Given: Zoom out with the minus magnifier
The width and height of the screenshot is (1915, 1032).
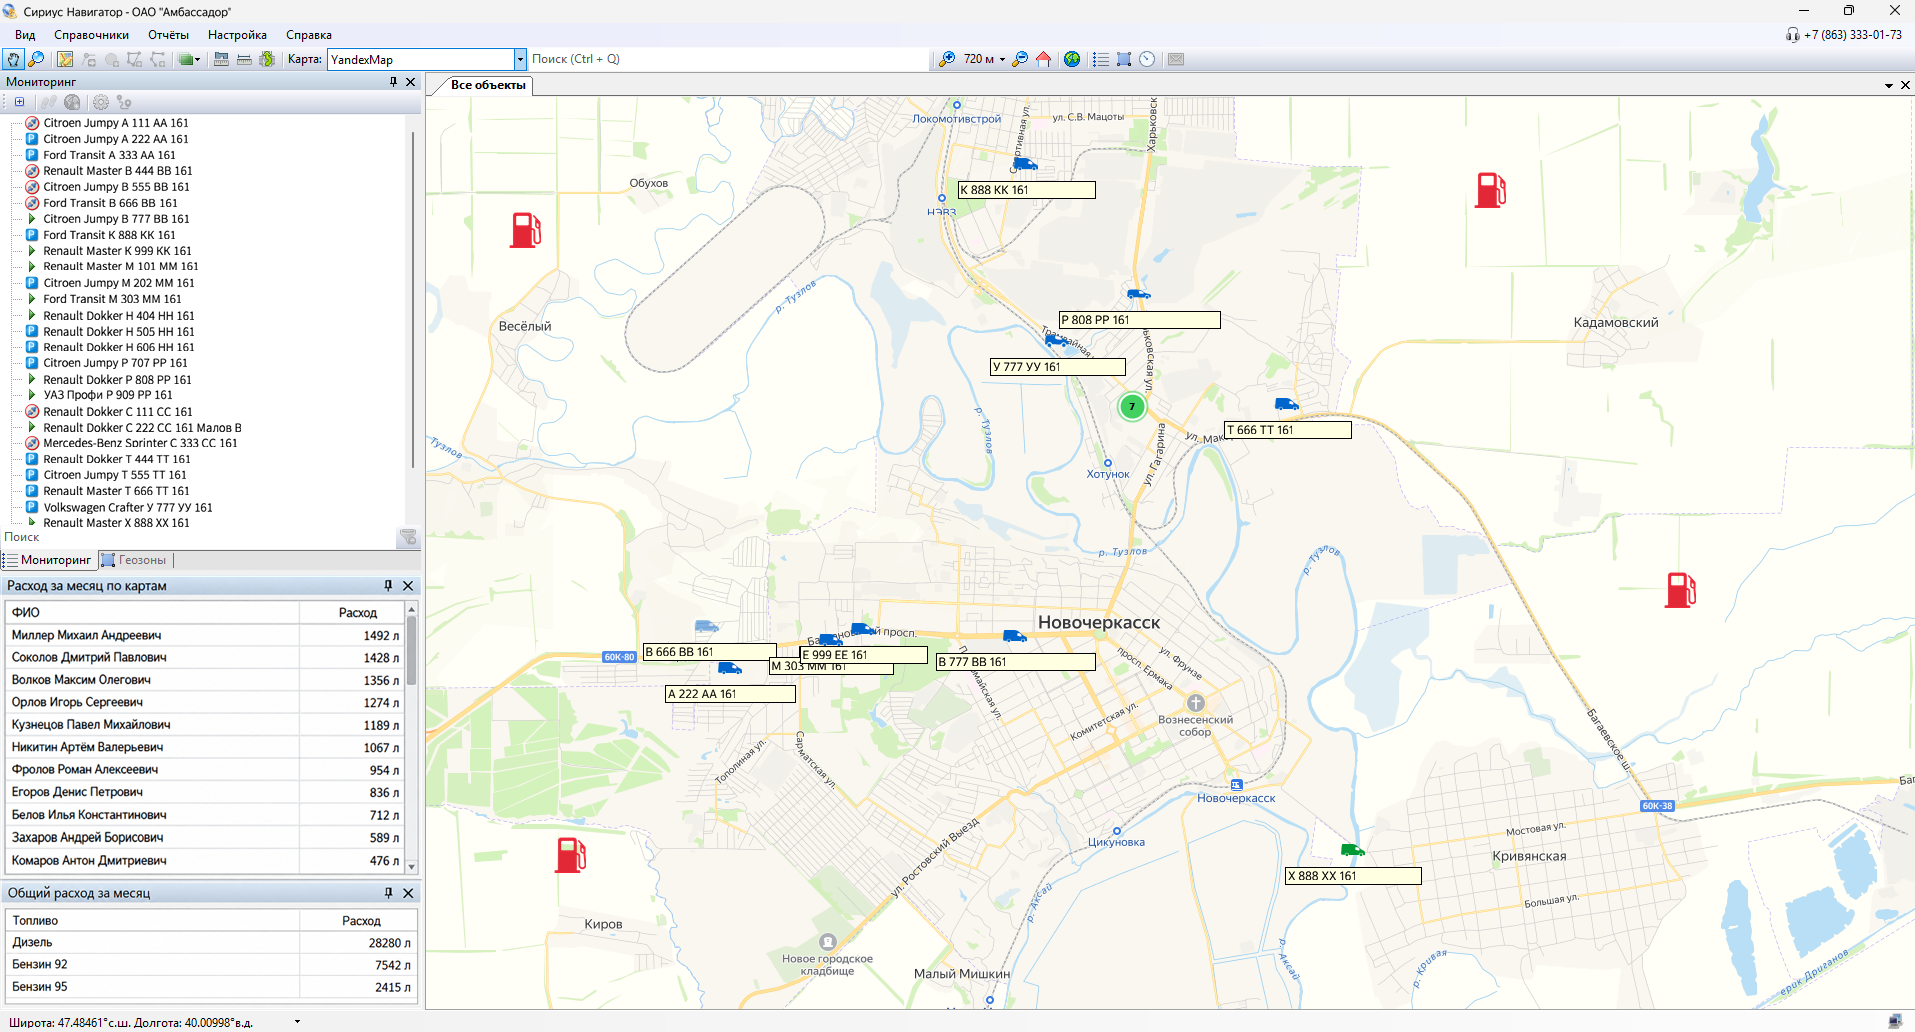Looking at the screenshot, I should pos(1020,59).
